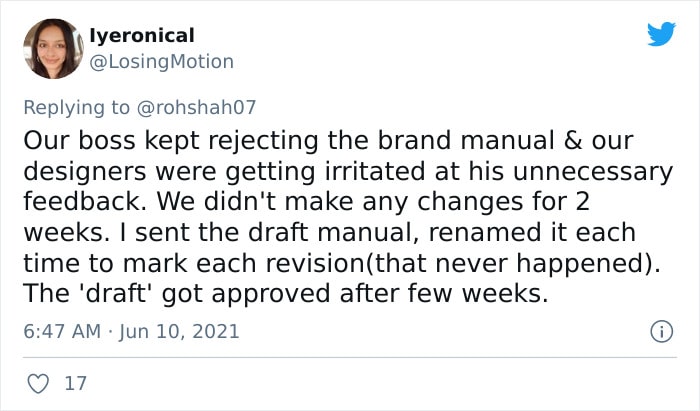The image size is (700, 411).
Task: Click the tweet's first line 'Our boss kept rejecting'
Action: pyautogui.click(x=171, y=141)
